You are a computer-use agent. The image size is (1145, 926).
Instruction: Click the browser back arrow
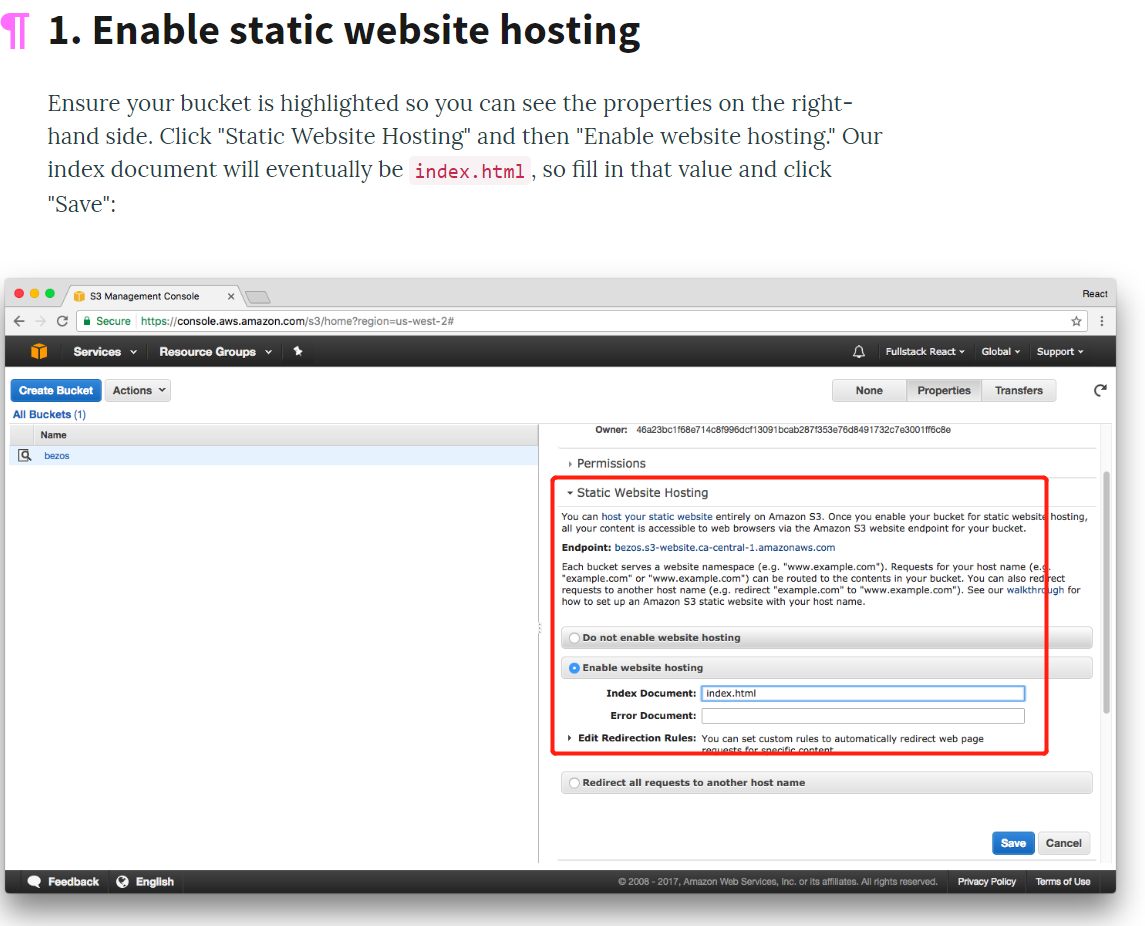(x=19, y=321)
